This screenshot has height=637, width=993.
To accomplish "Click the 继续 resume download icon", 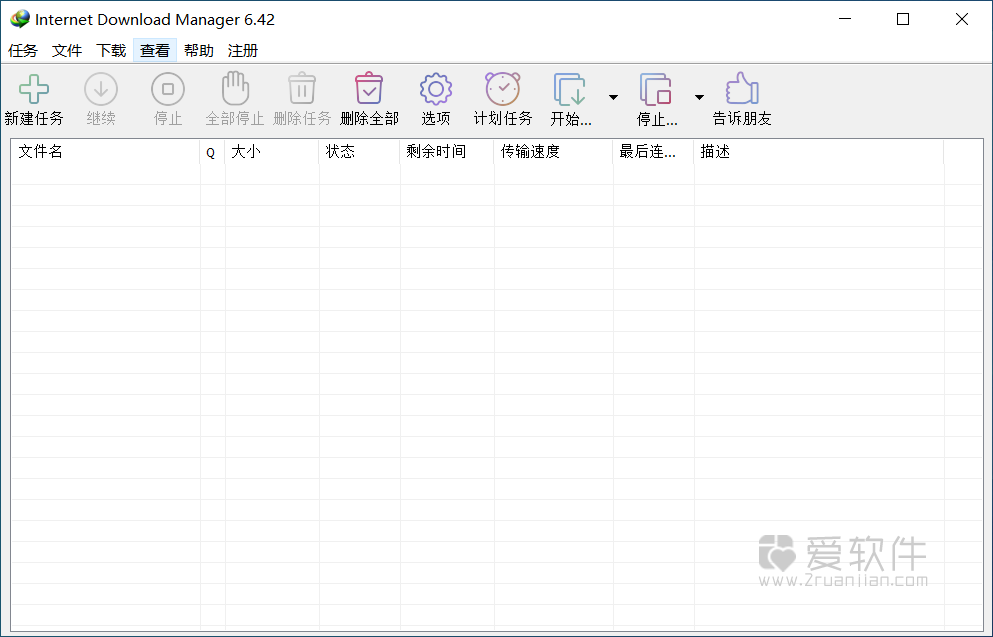I will (x=101, y=89).
